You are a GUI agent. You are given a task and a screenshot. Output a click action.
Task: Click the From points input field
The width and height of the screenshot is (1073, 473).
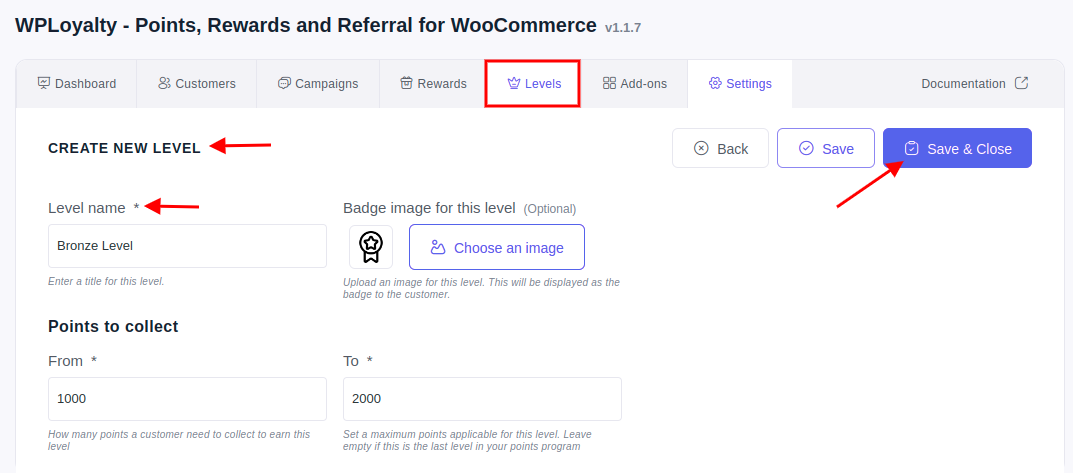click(188, 398)
